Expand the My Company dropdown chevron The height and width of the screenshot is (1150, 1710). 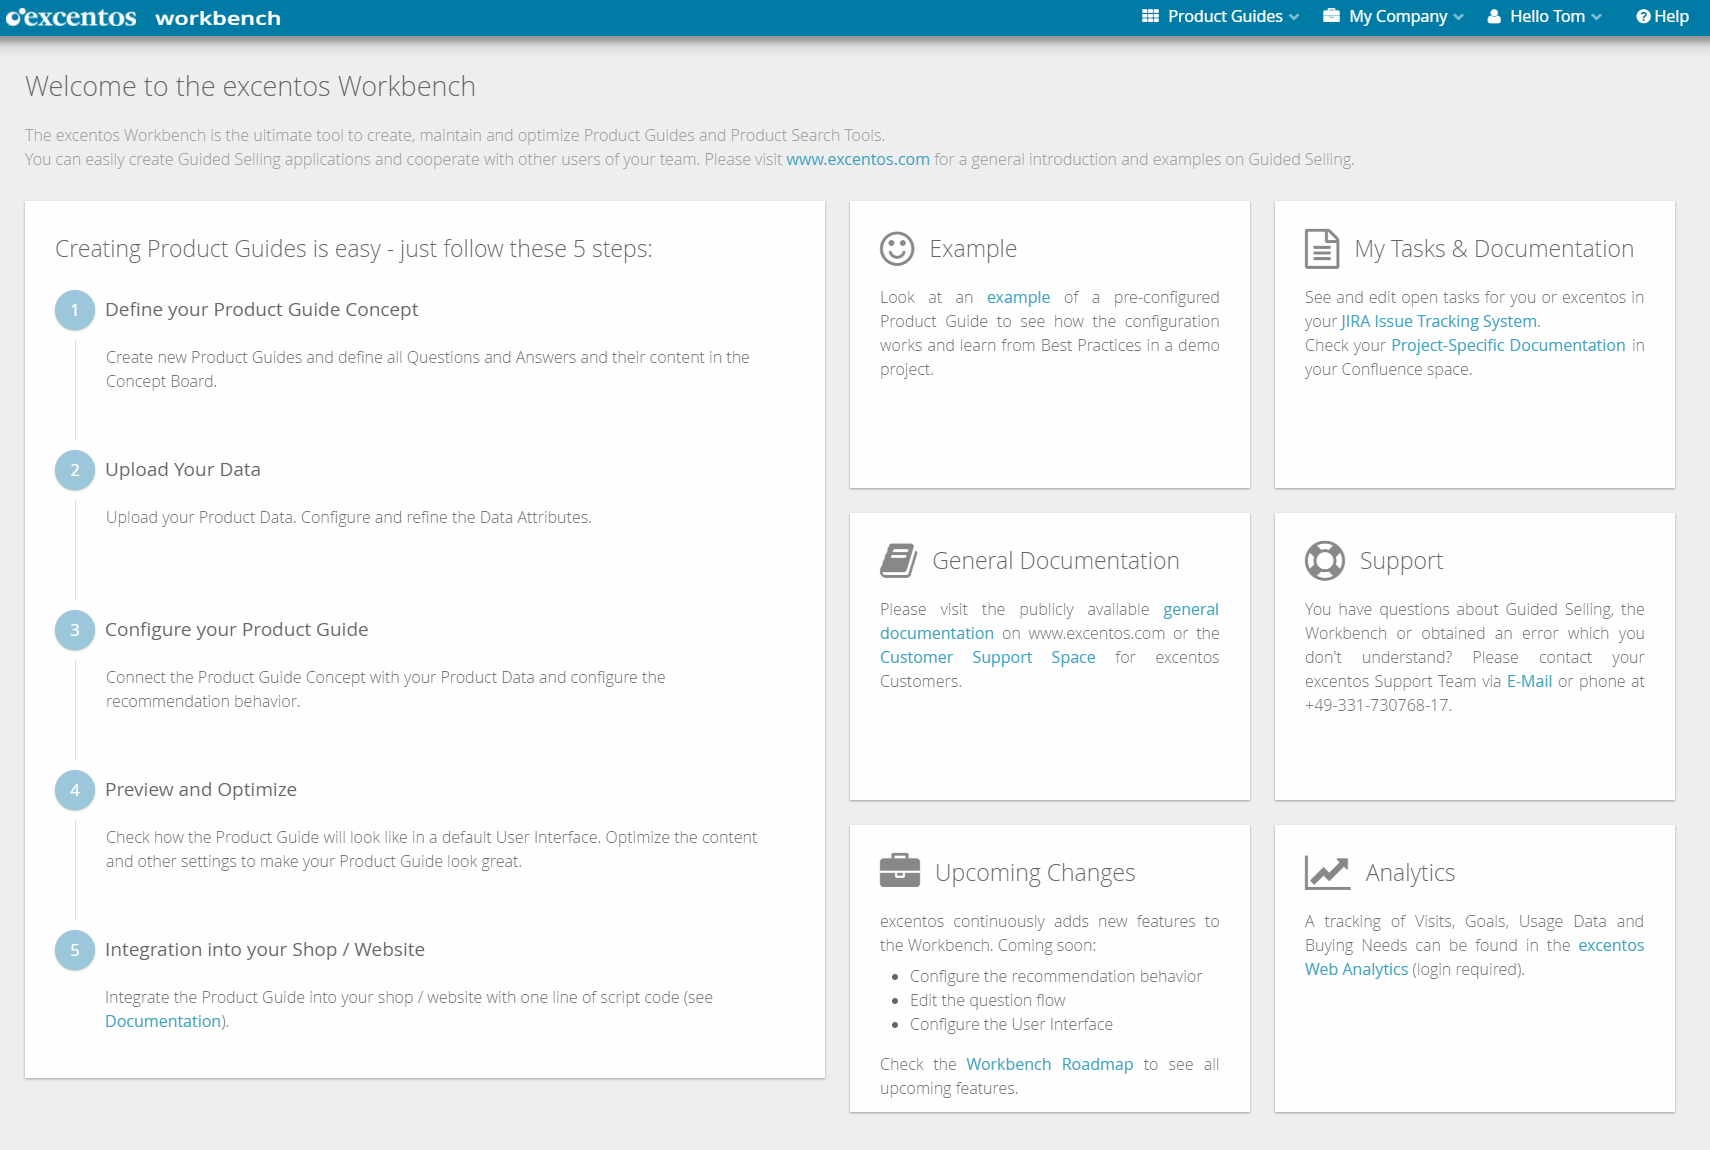(1458, 17)
